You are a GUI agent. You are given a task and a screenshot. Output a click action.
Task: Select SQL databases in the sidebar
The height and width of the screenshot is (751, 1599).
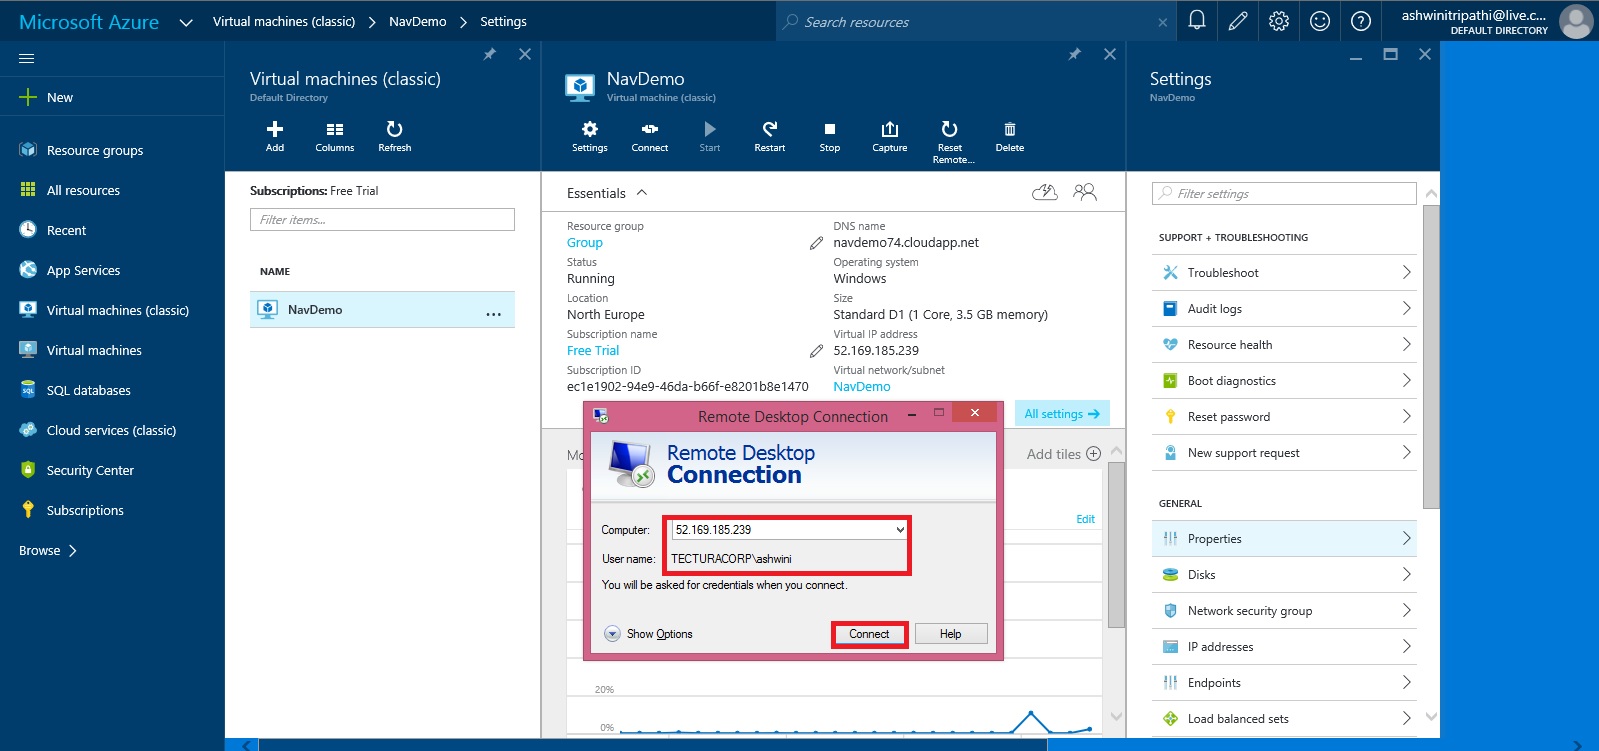pos(88,390)
